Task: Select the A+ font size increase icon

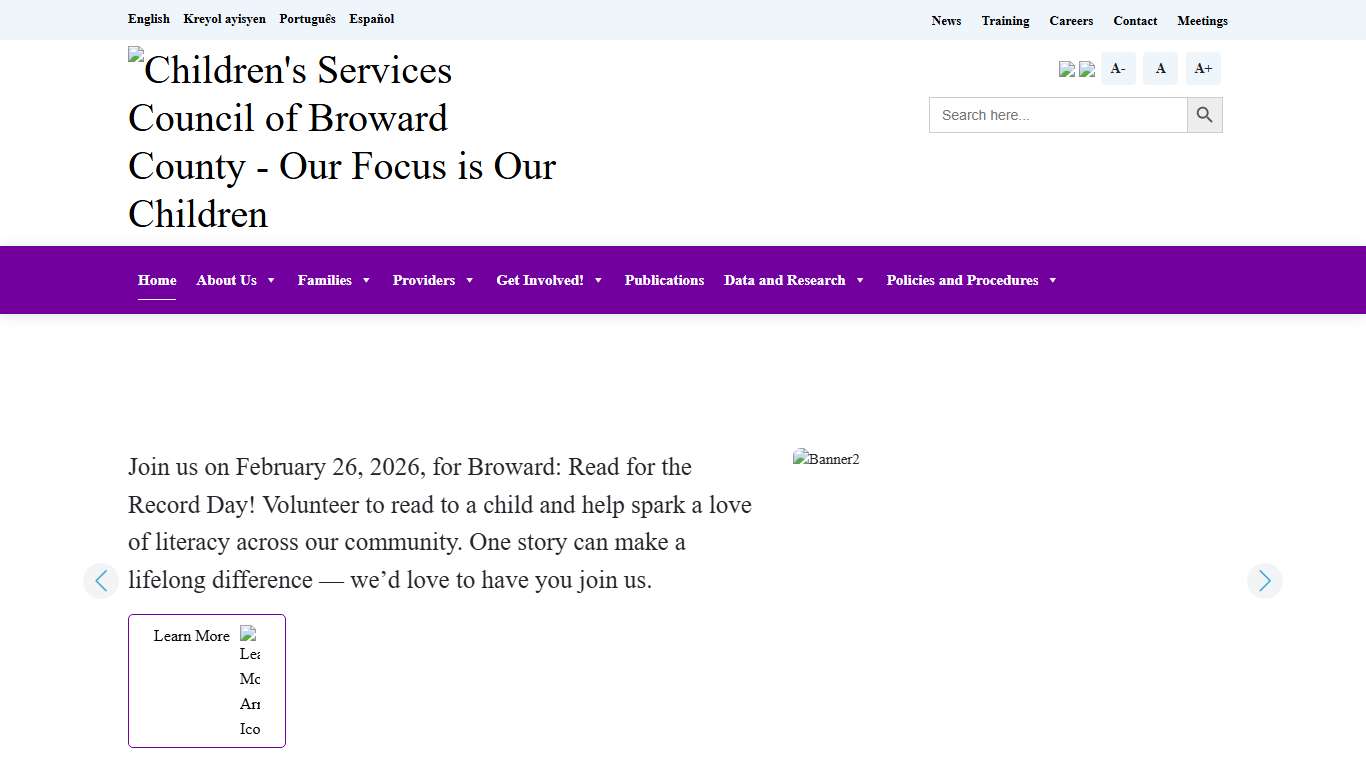Action: (x=1203, y=68)
